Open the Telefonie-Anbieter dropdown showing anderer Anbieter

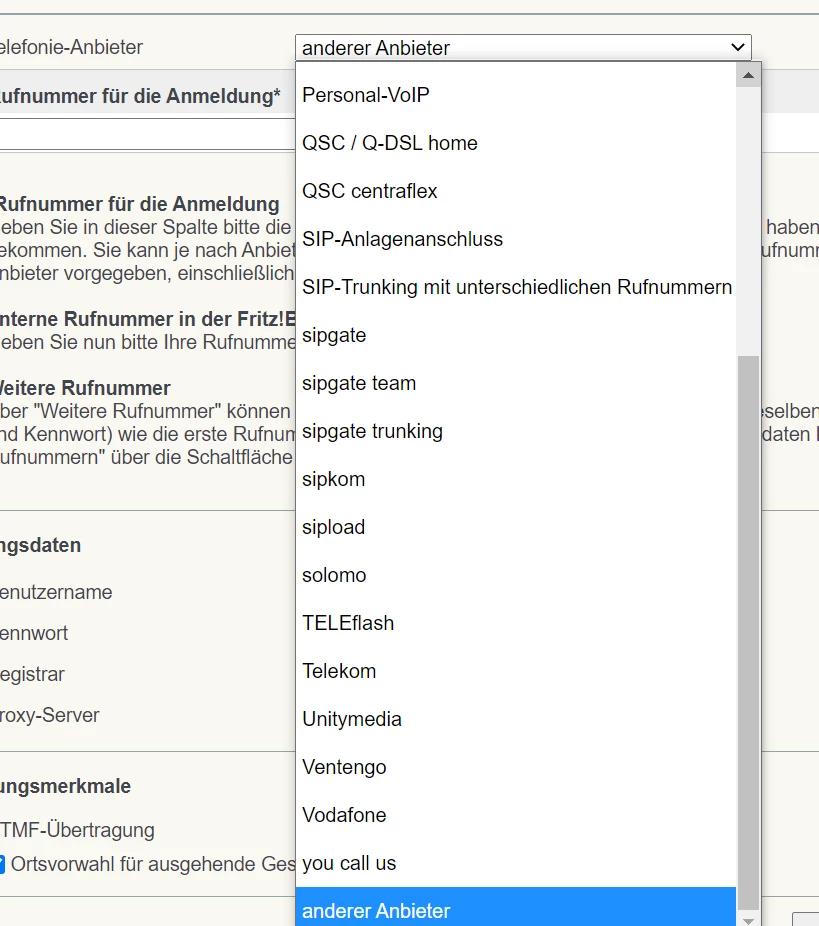[x=523, y=47]
